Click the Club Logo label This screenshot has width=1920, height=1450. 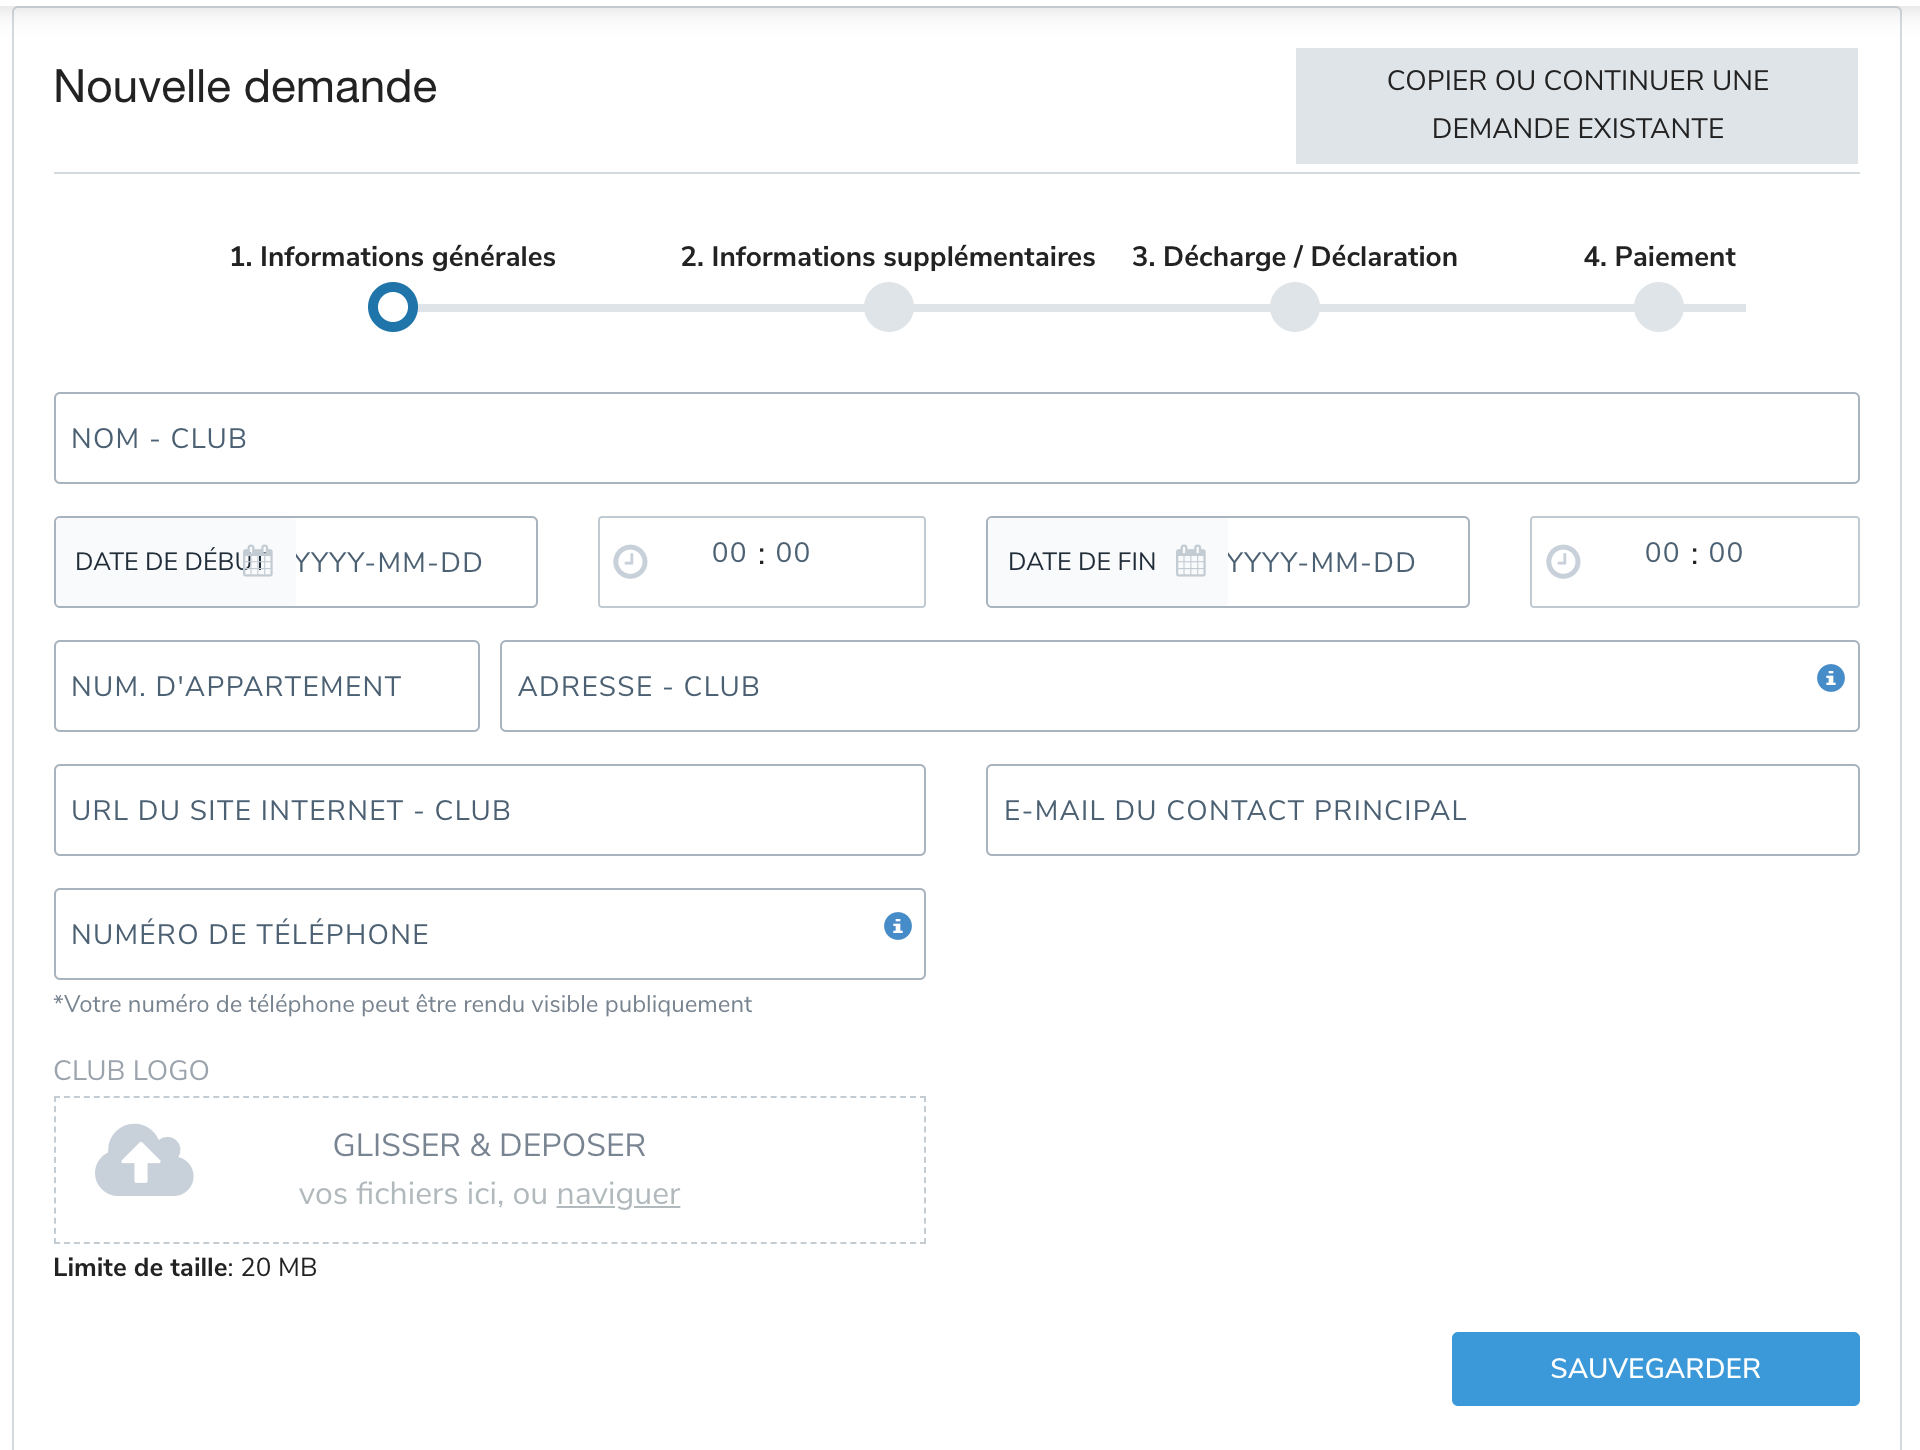[x=131, y=1070]
